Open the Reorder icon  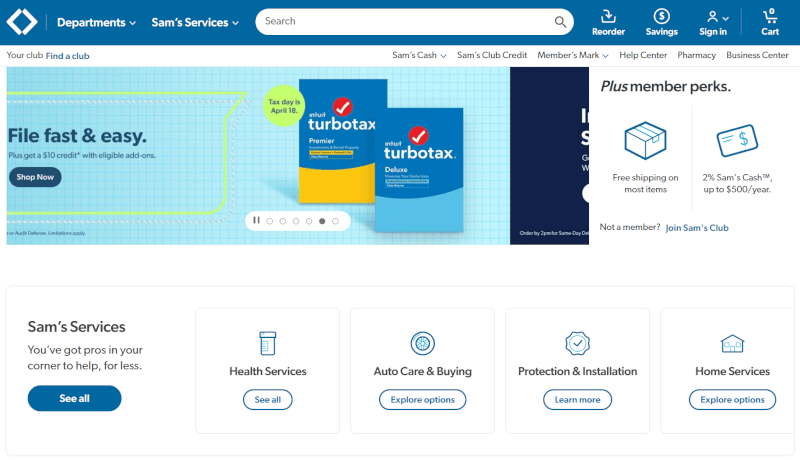pyautogui.click(x=608, y=16)
